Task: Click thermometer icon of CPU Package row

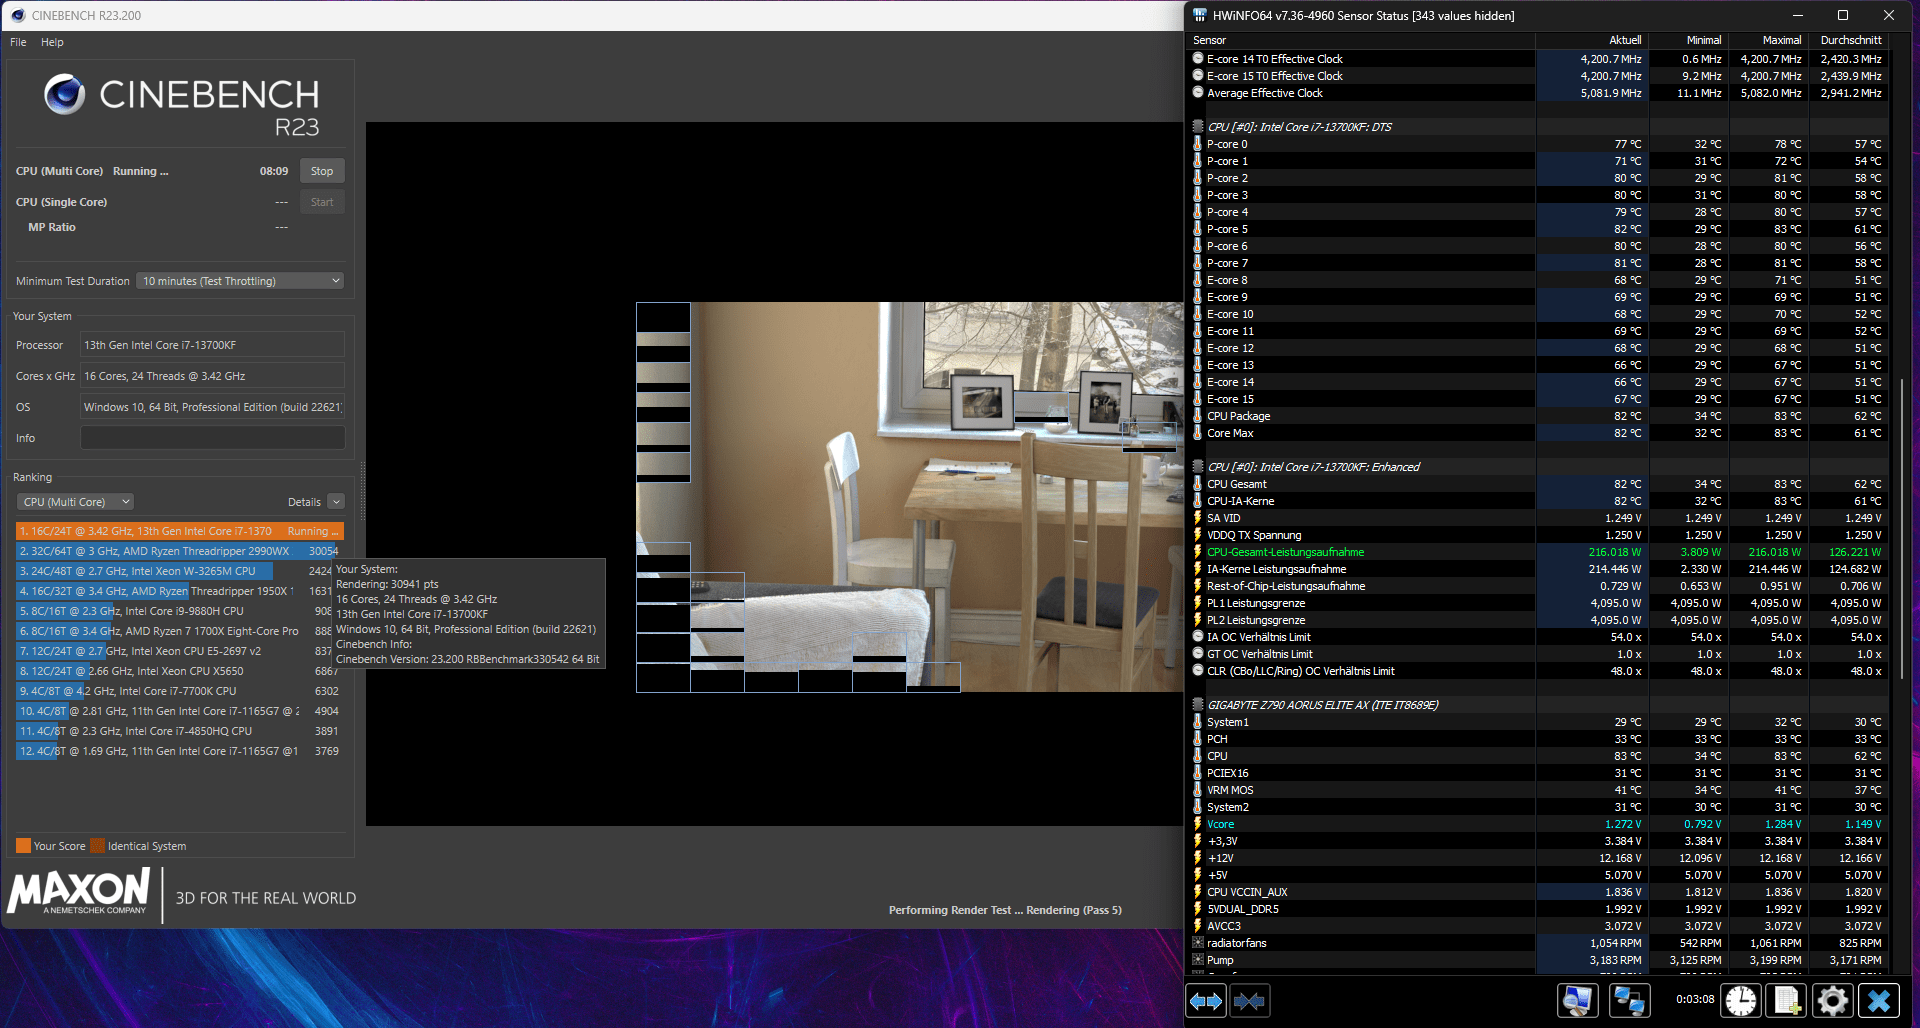Action: click(1198, 416)
